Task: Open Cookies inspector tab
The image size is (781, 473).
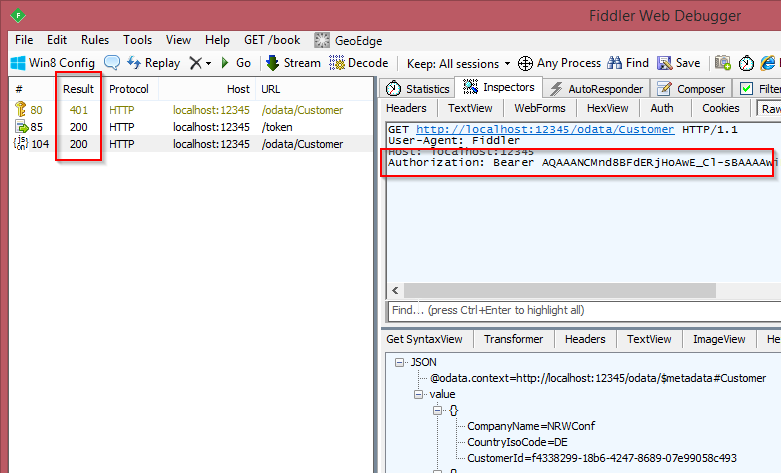Action: 721,108
